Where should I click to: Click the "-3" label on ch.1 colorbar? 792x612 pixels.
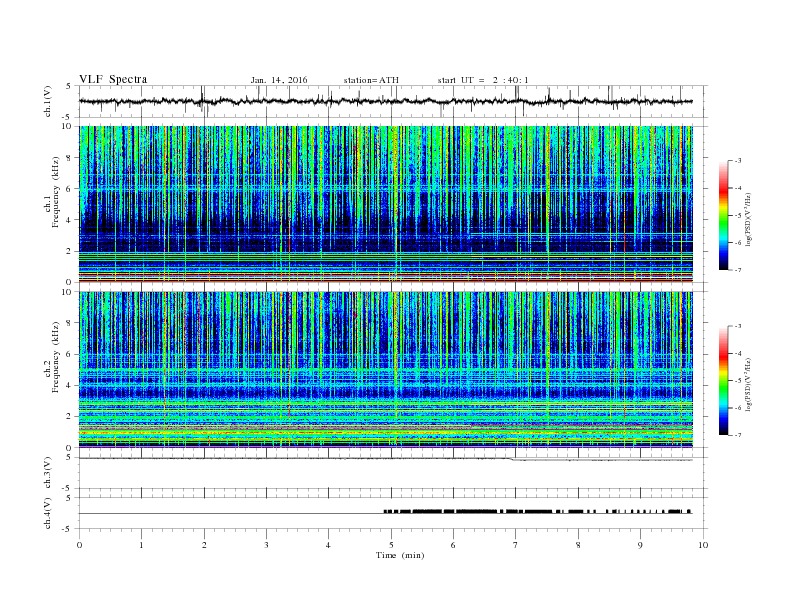737,161
